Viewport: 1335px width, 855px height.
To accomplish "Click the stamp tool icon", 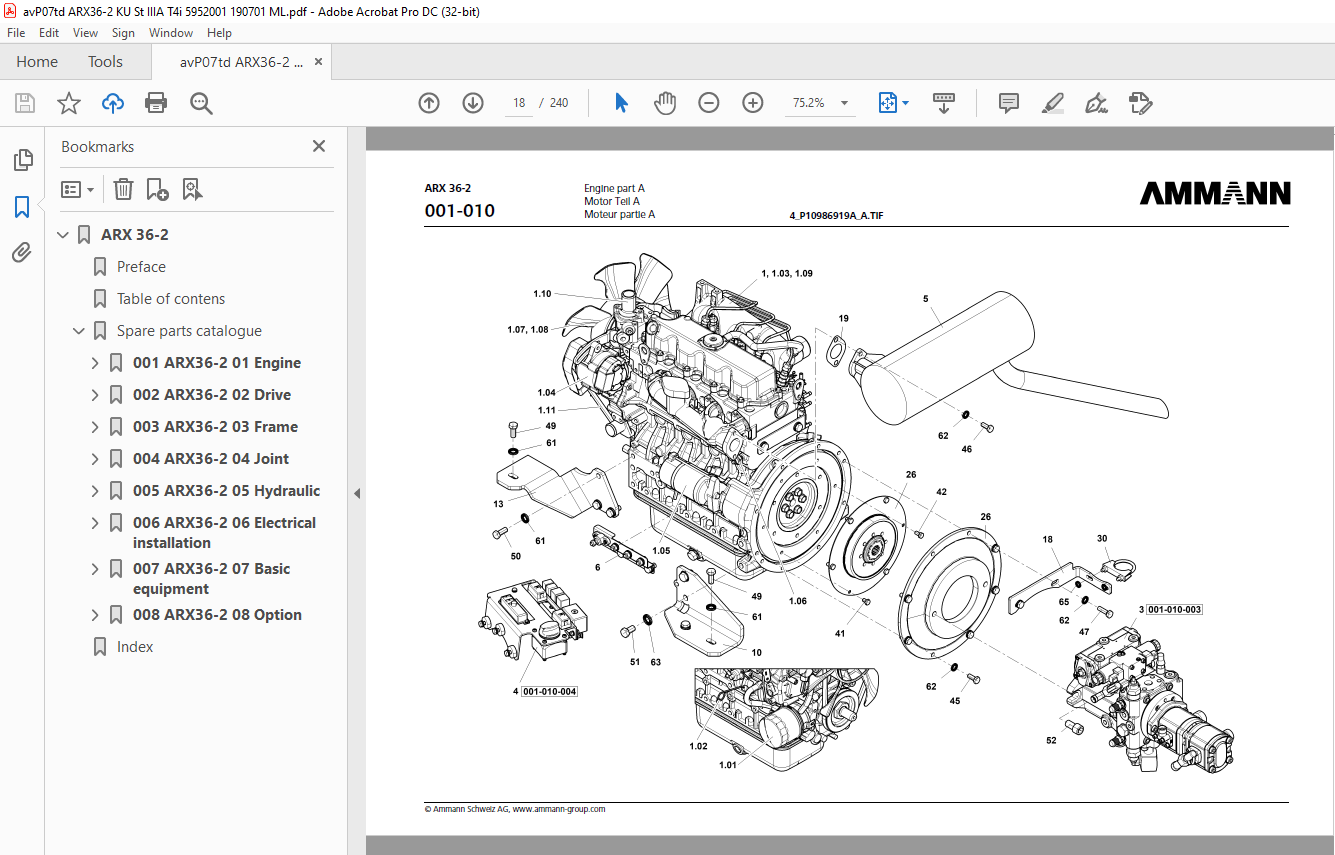I will 1140,103.
